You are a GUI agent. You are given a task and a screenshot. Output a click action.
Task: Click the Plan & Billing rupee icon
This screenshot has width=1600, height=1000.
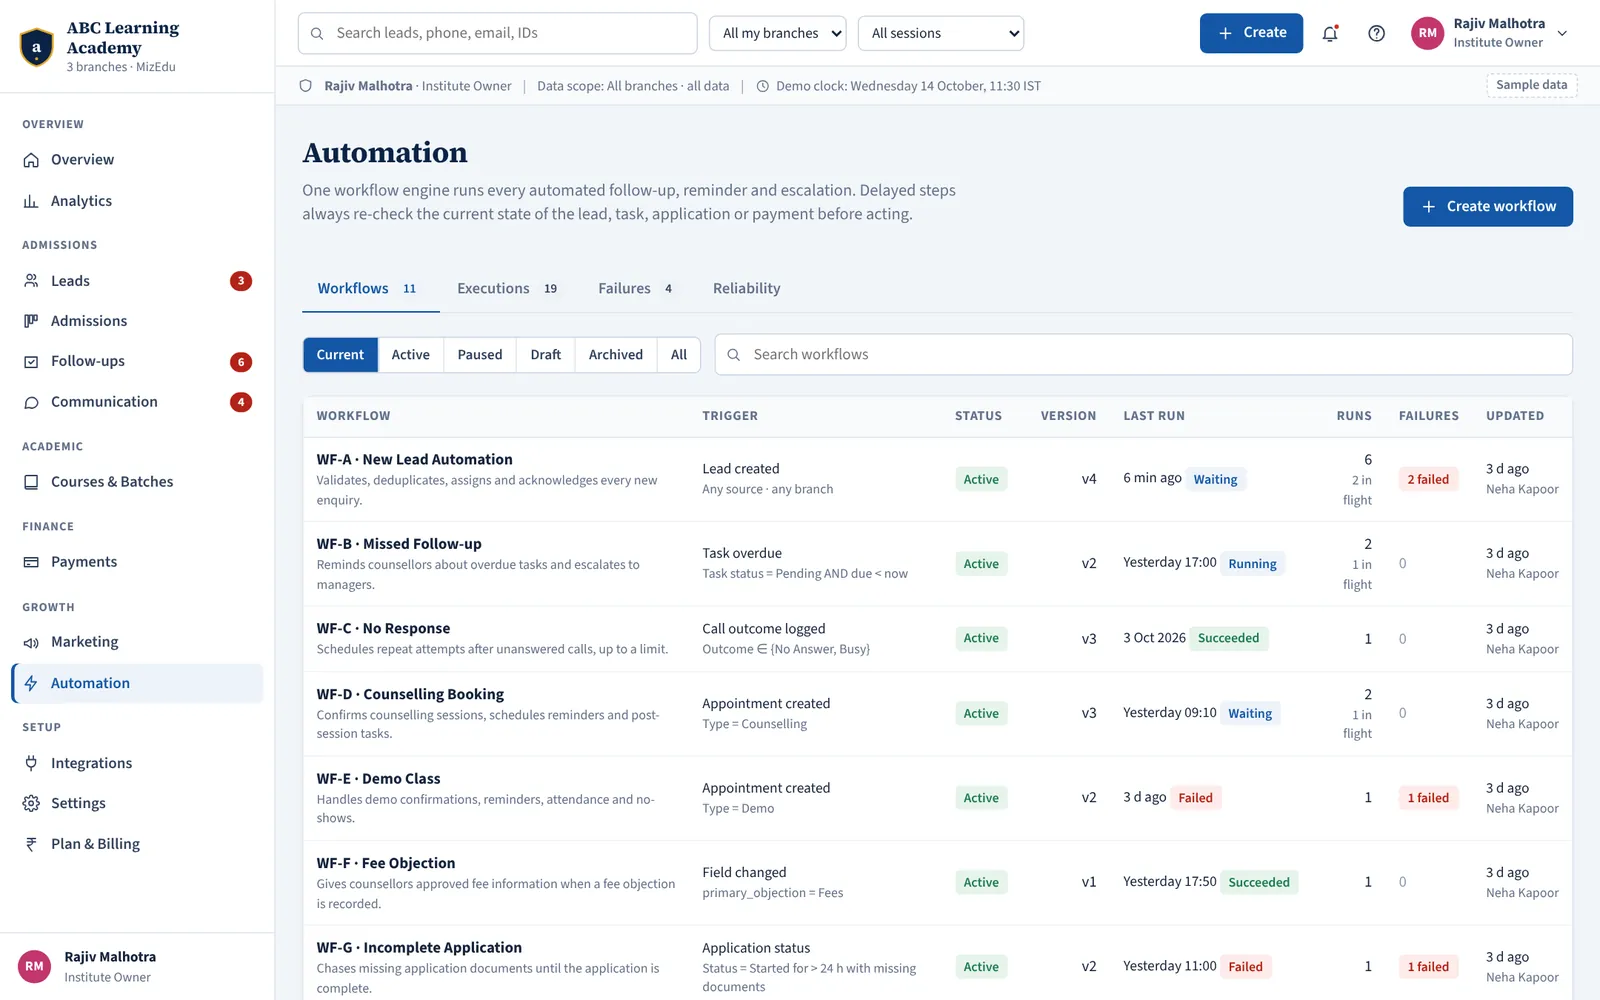click(x=31, y=844)
